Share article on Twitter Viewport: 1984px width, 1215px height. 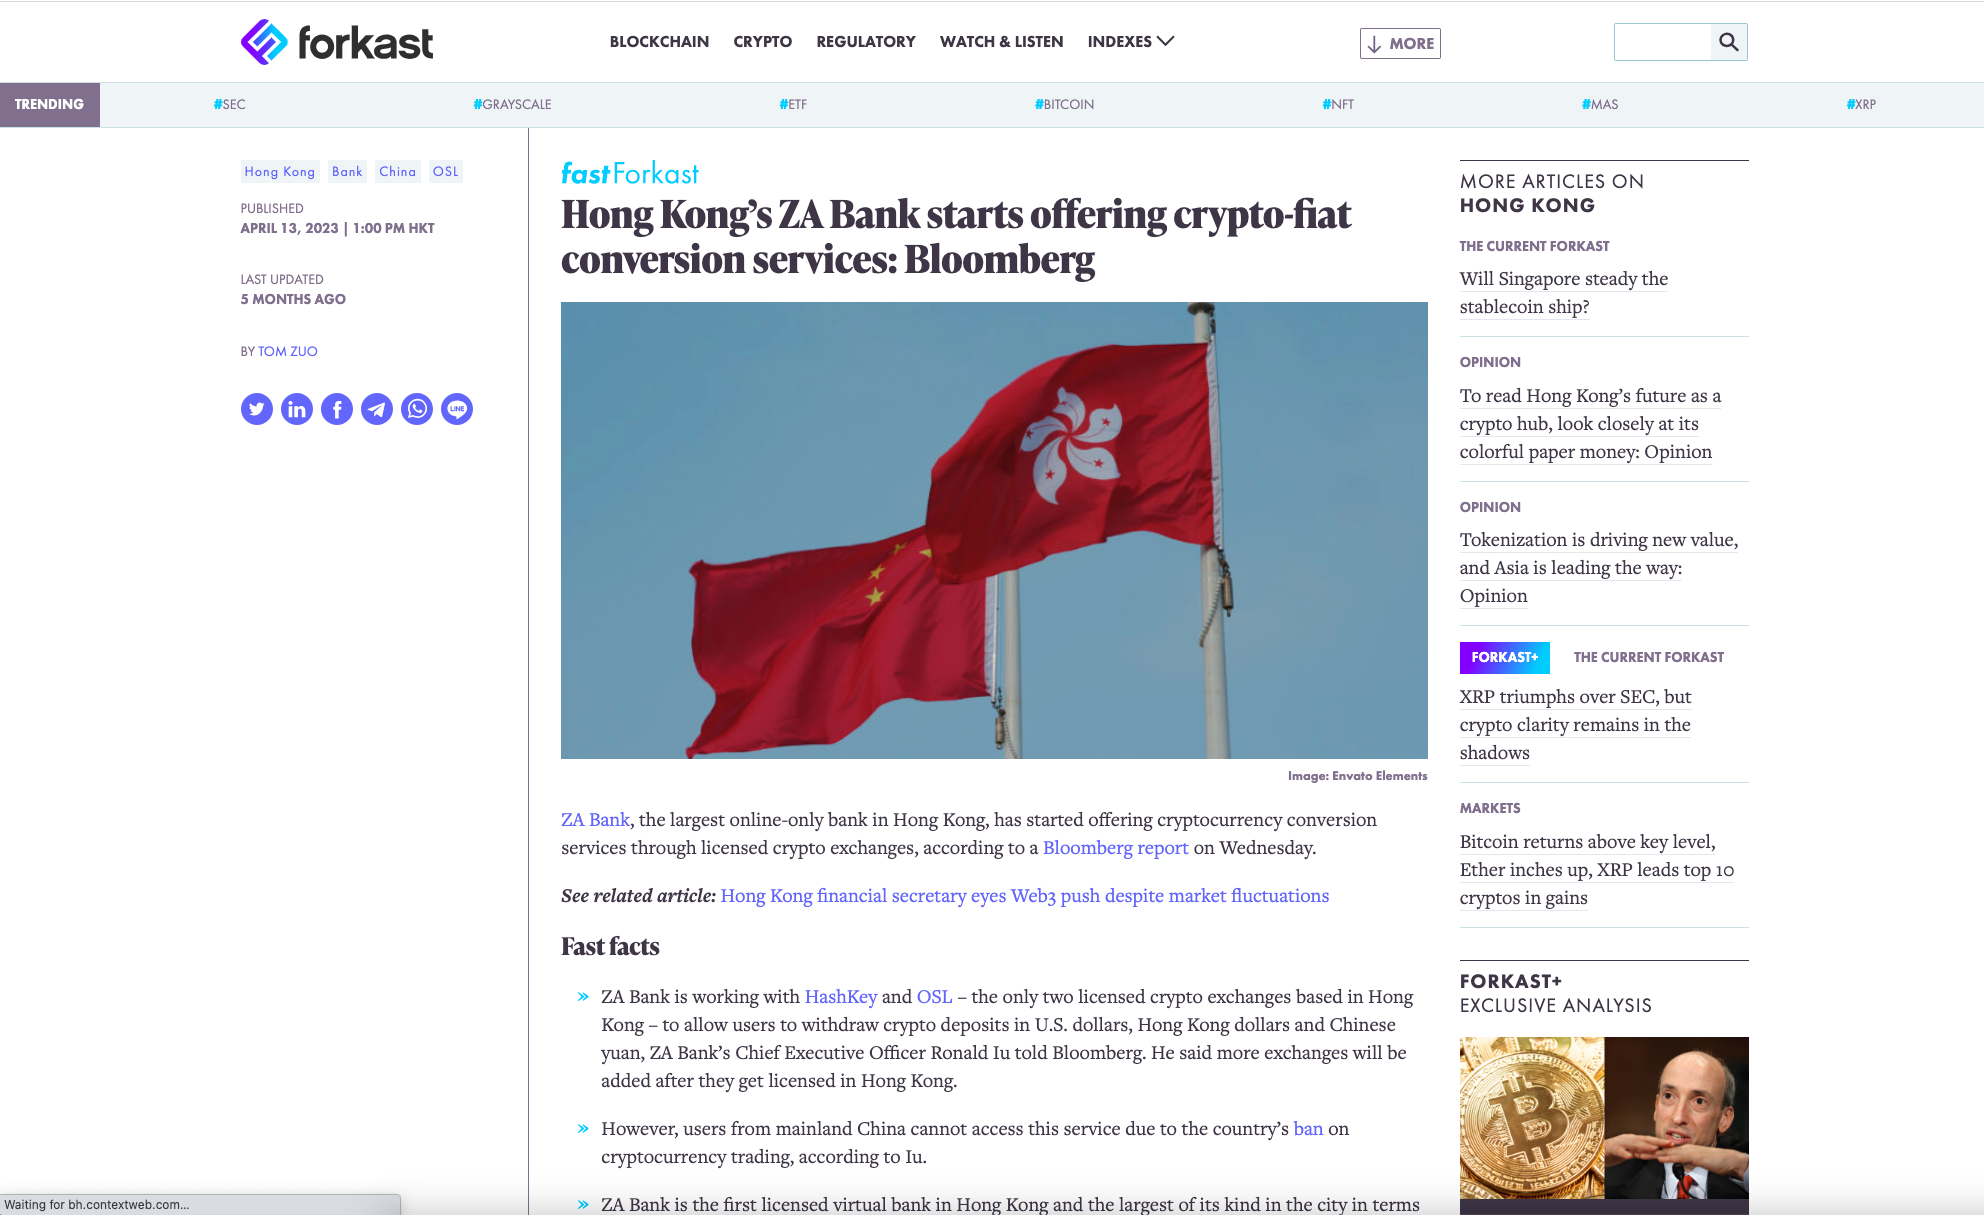pyautogui.click(x=257, y=409)
